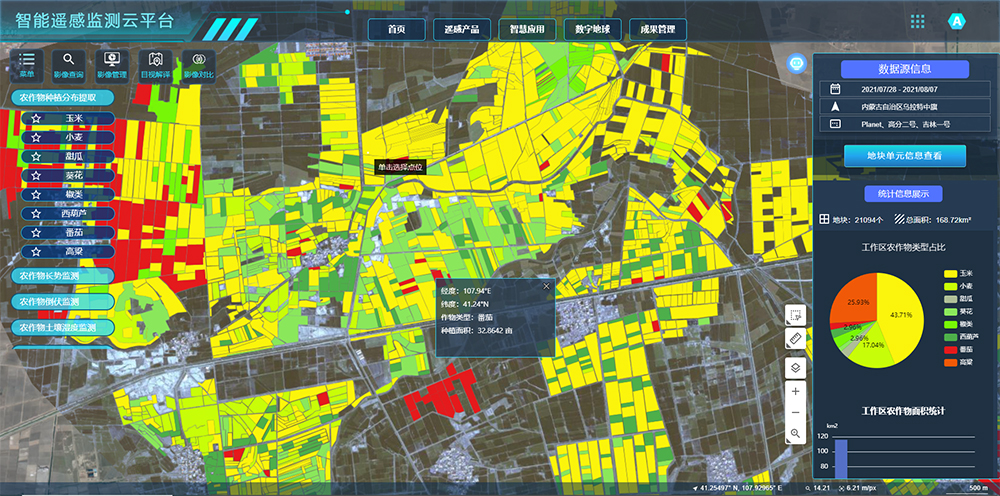Close the crop info popup

546,286
